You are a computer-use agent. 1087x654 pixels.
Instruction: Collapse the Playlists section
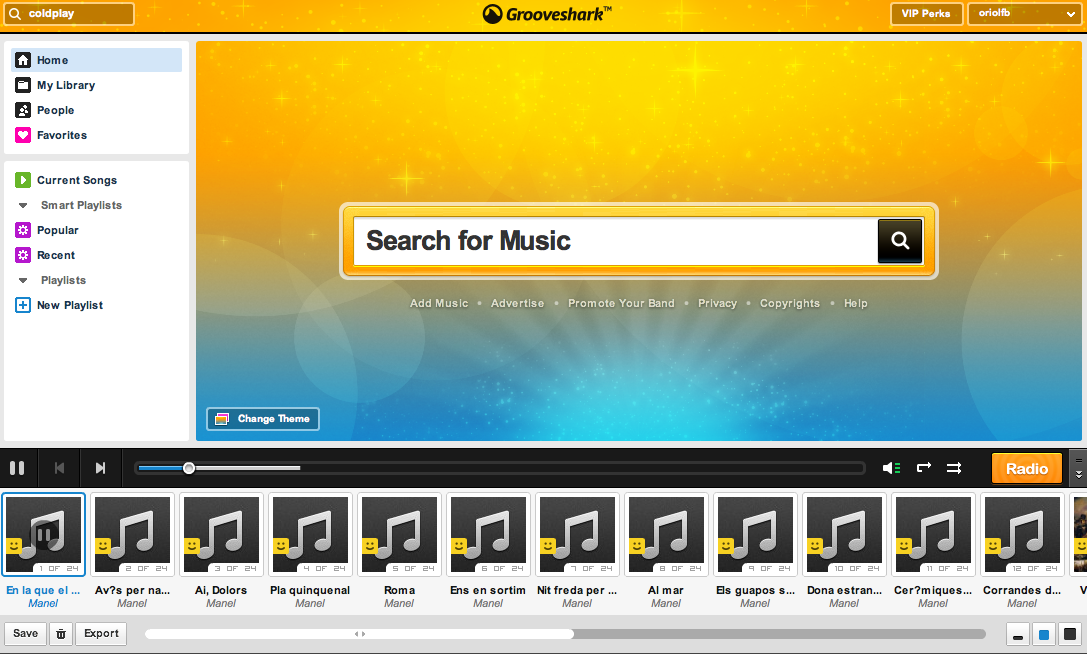click(23, 280)
